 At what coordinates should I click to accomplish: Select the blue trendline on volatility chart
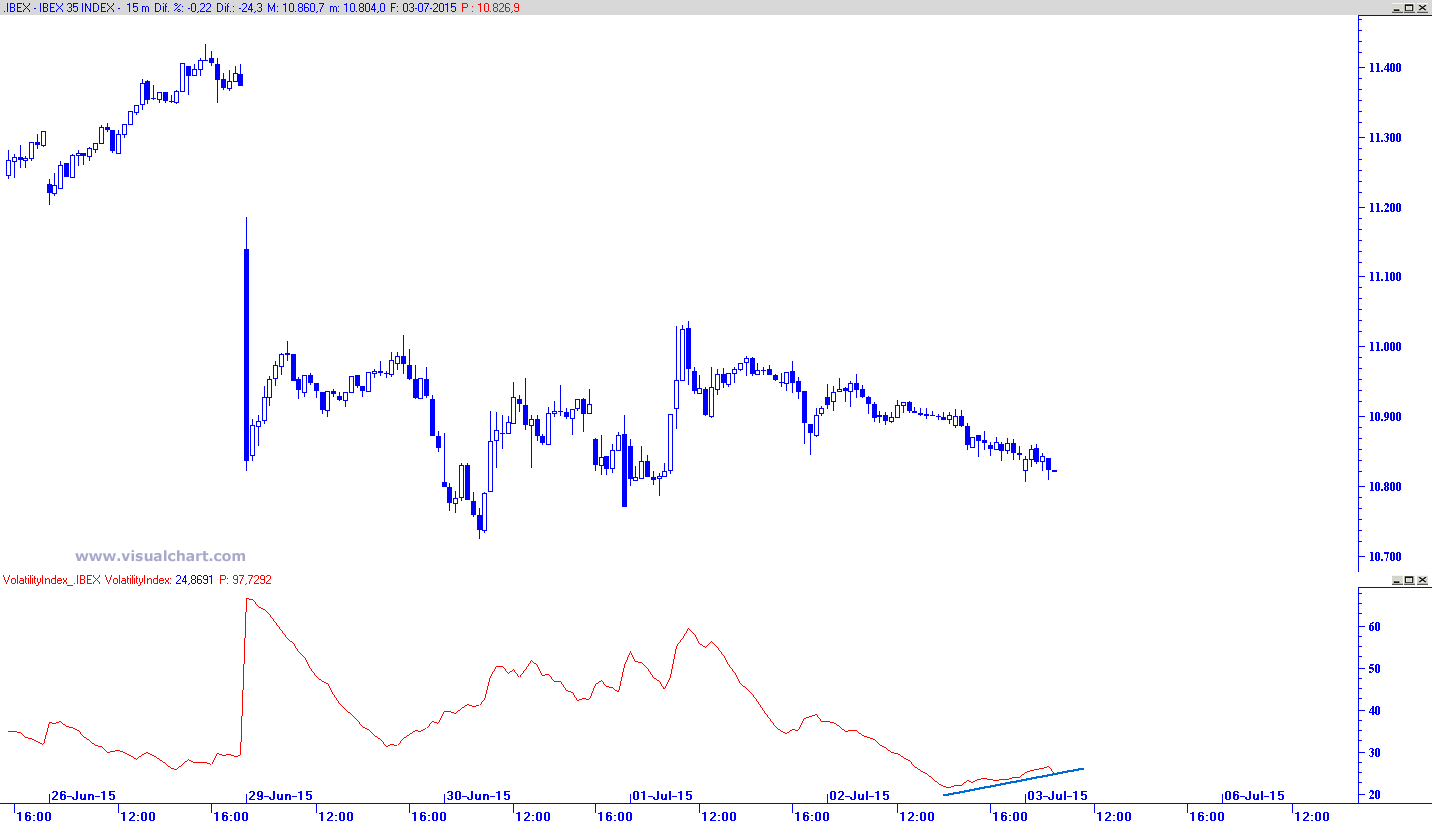pos(1013,782)
